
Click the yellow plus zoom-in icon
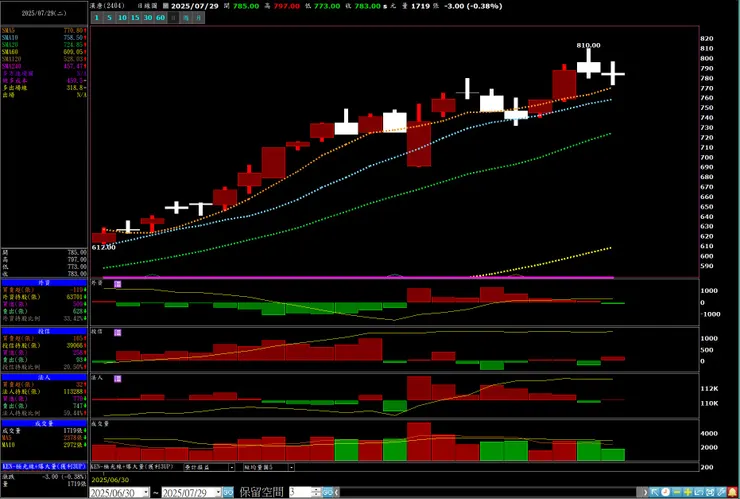[688, 492]
